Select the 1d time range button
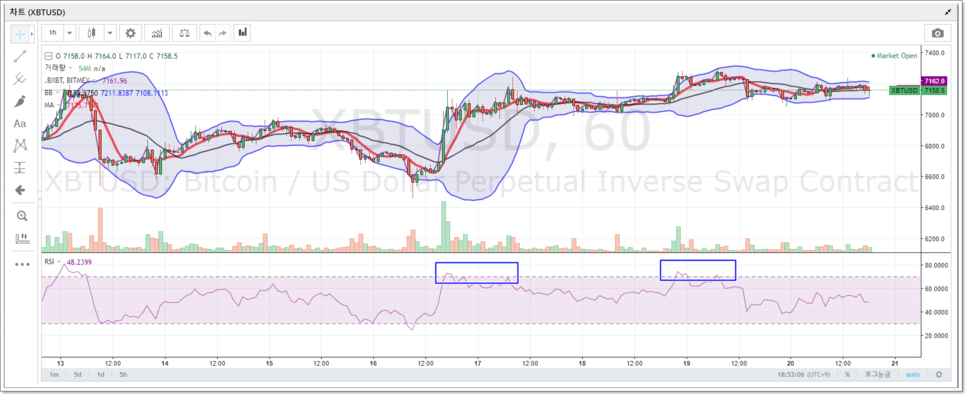The image size is (966, 395). point(100,375)
